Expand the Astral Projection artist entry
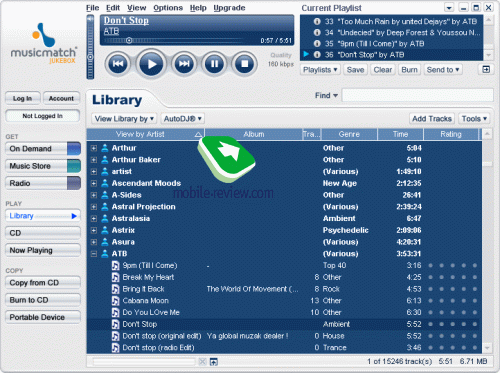This screenshot has height=373, width=500. coord(94,207)
